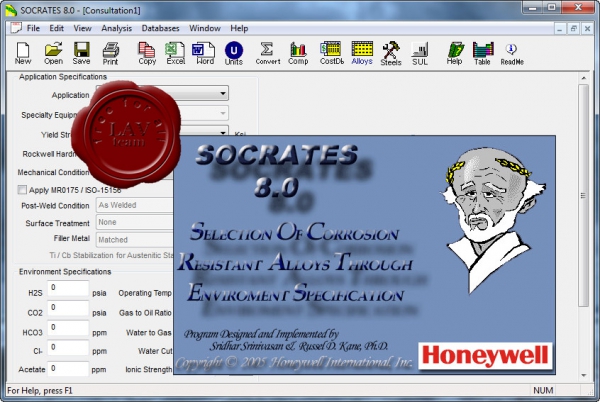Click the scrollbar up arrow
The image size is (600, 402).
[584, 78]
